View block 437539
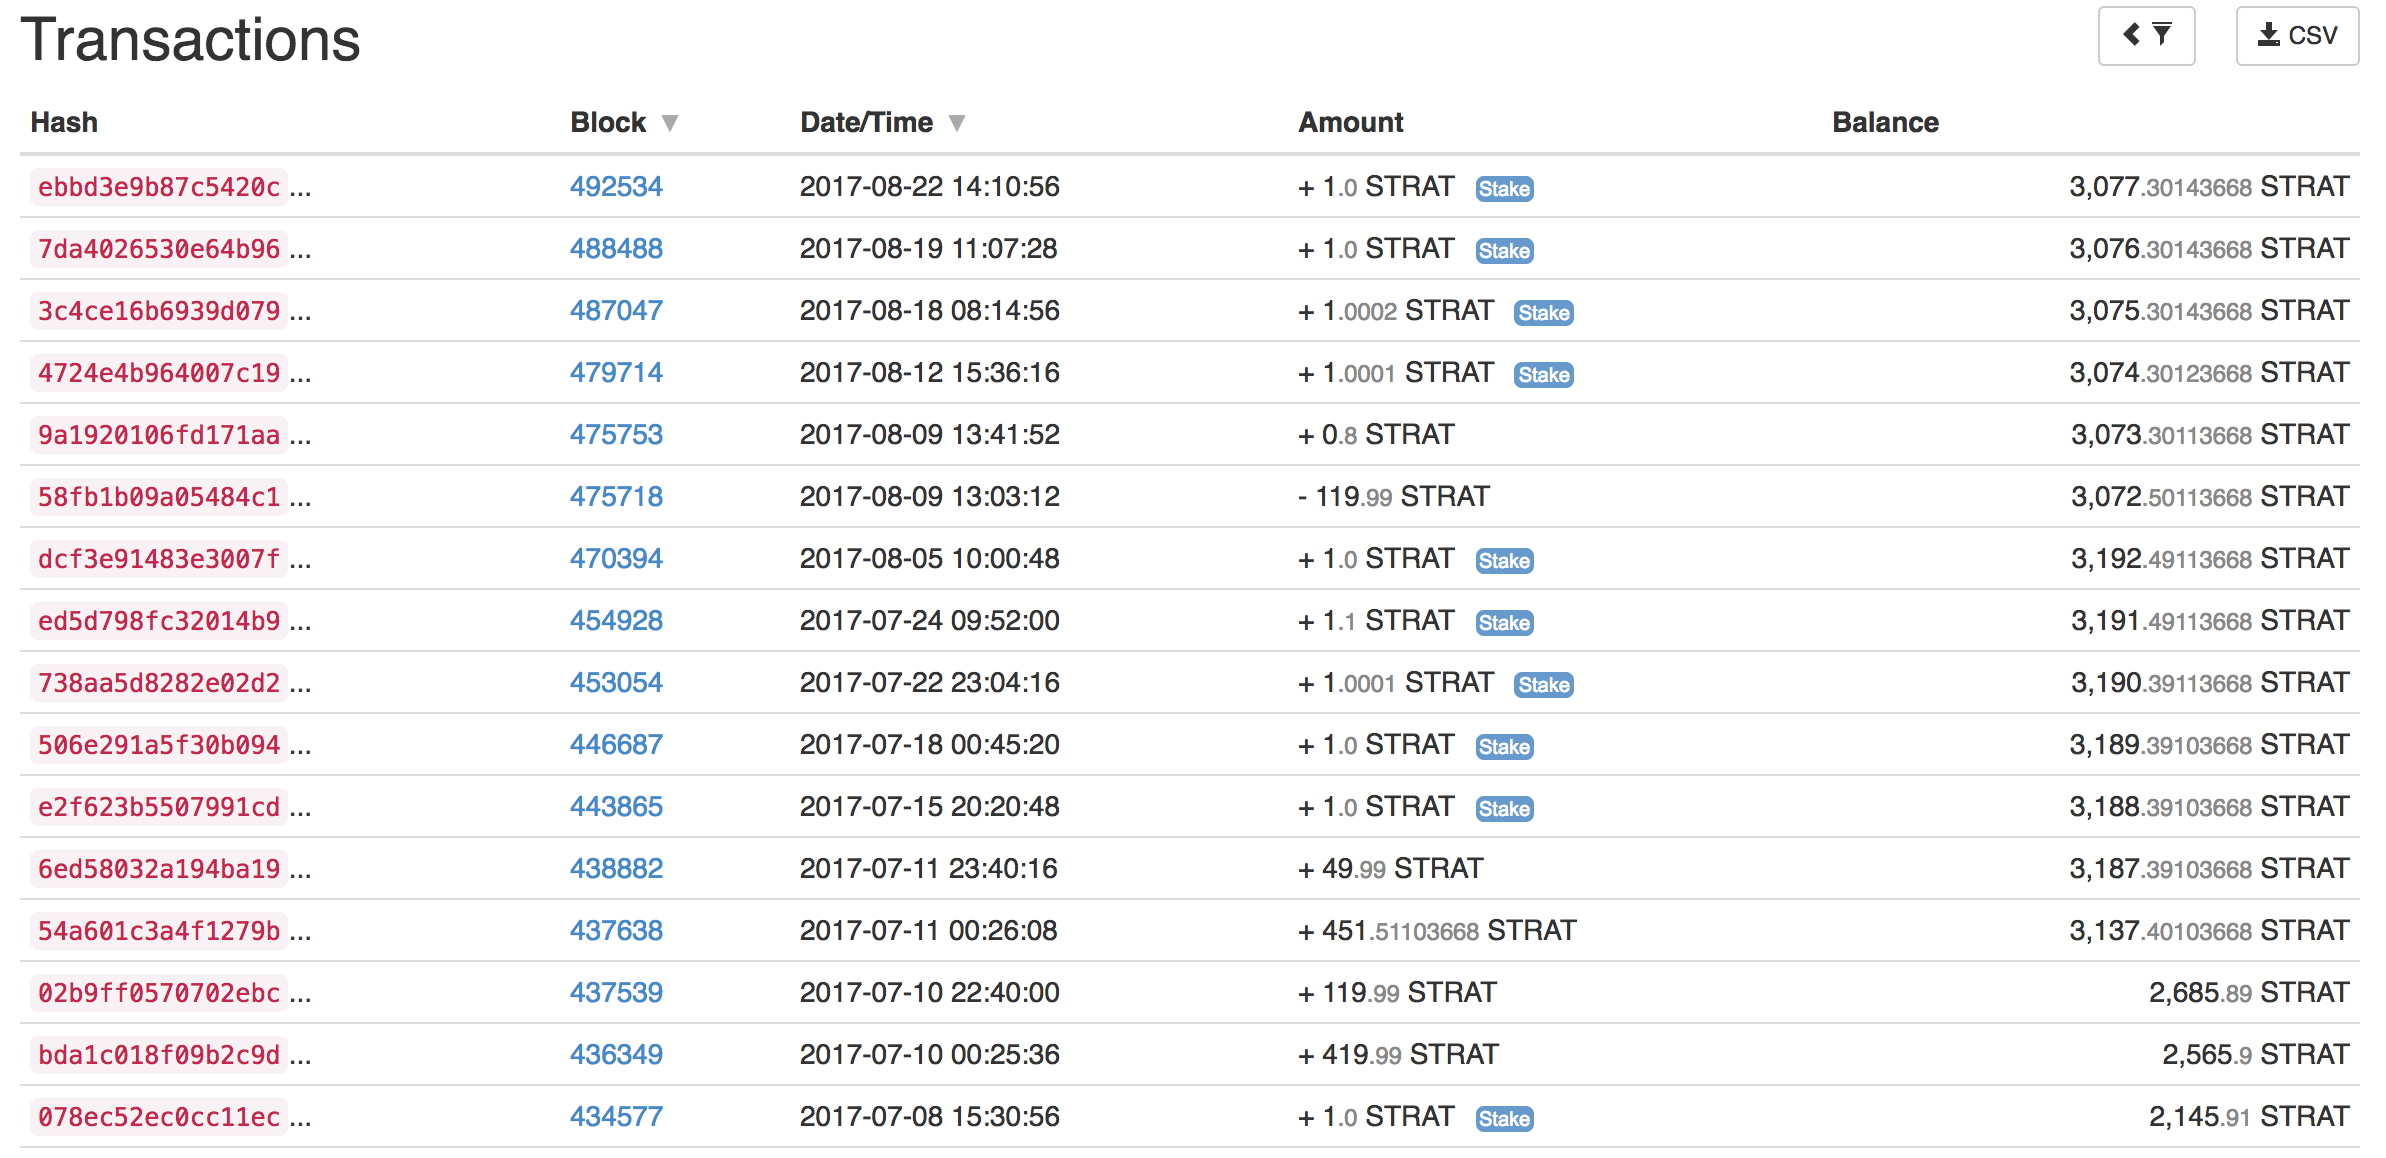 (x=616, y=993)
